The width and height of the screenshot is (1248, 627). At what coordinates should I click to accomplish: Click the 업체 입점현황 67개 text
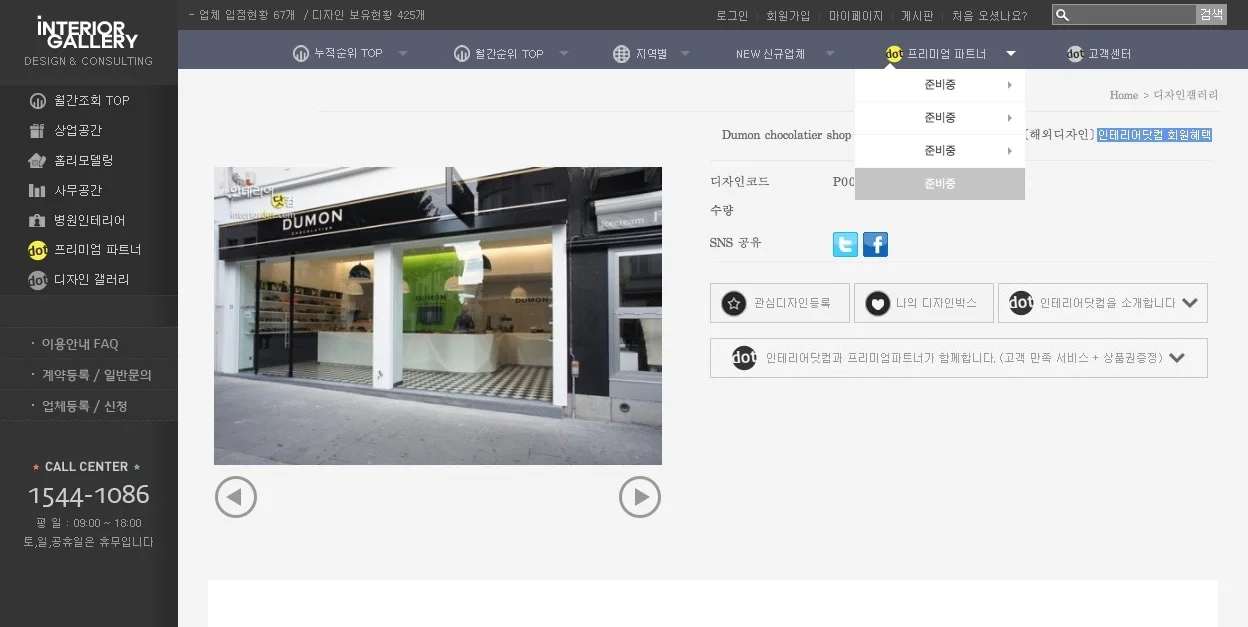coord(247,15)
